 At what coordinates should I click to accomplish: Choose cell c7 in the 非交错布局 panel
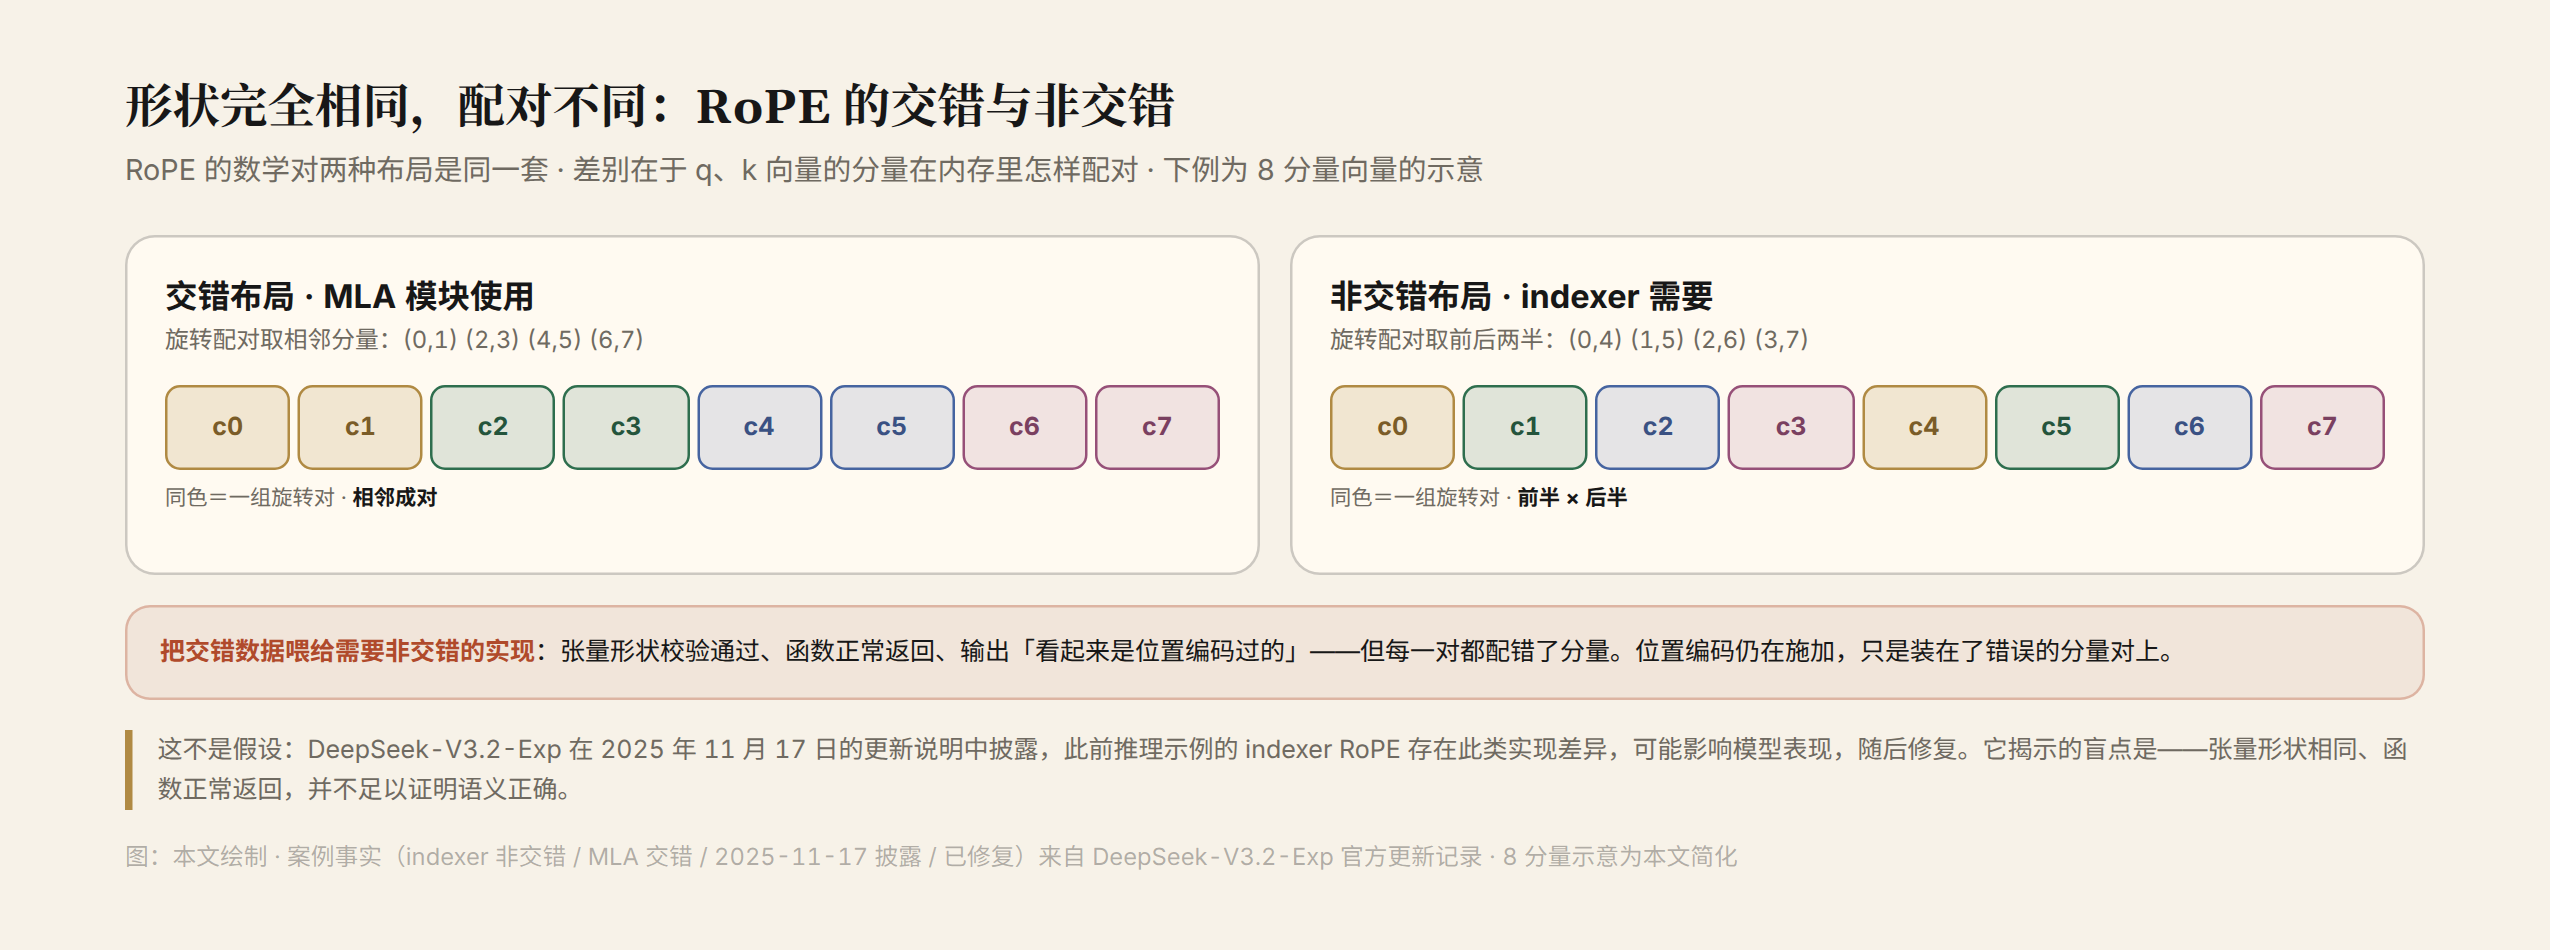[2322, 427]
